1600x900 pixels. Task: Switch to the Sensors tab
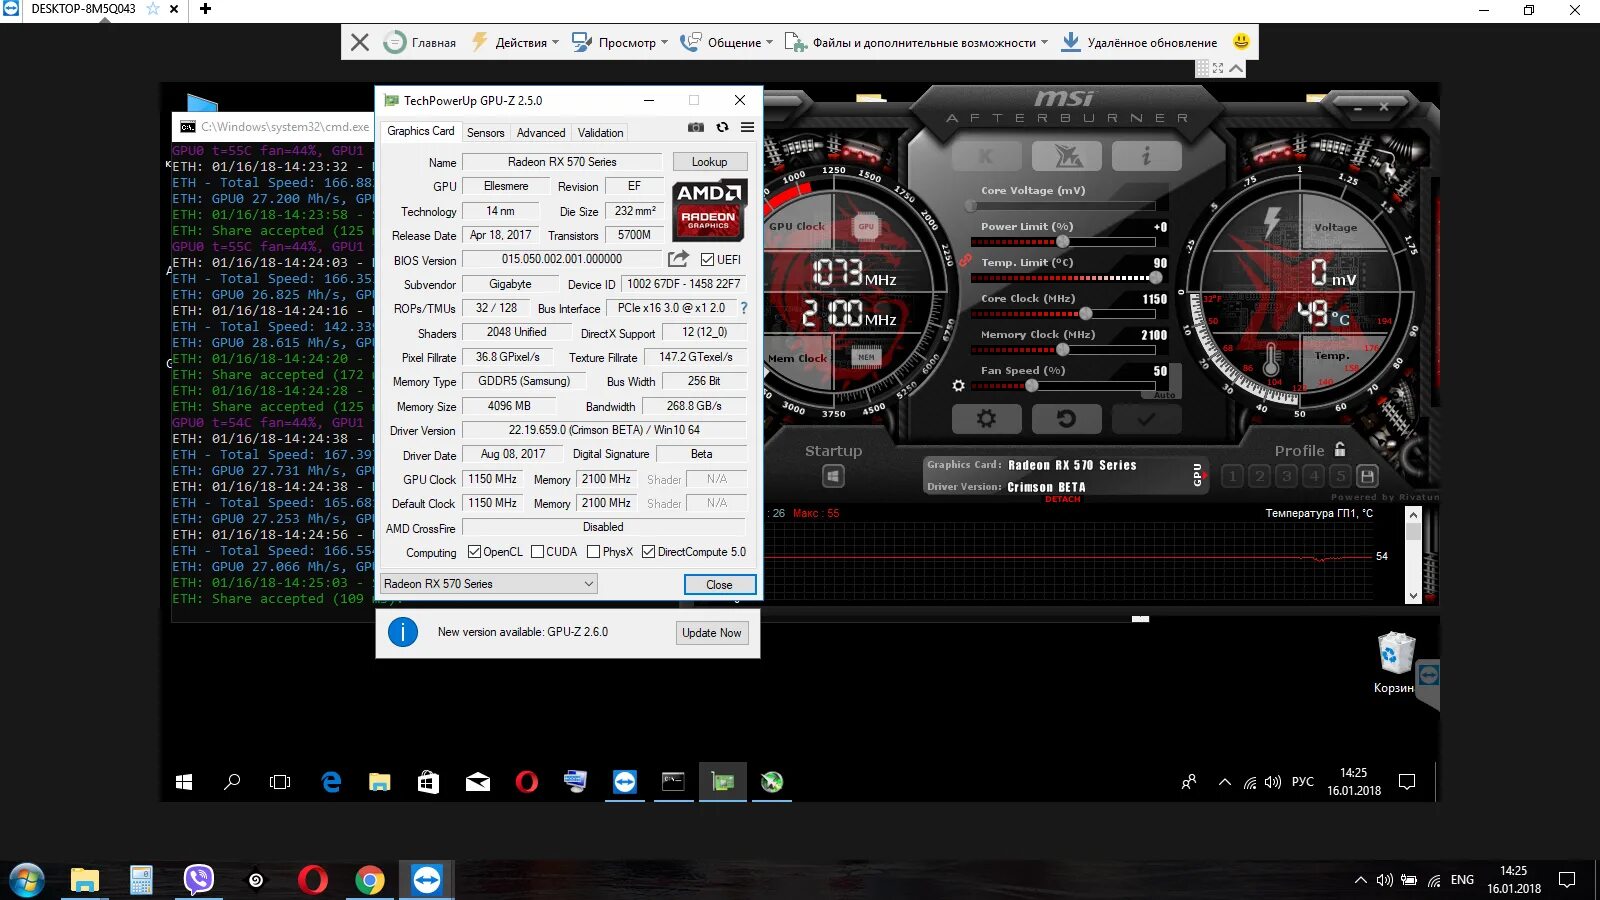485,133
